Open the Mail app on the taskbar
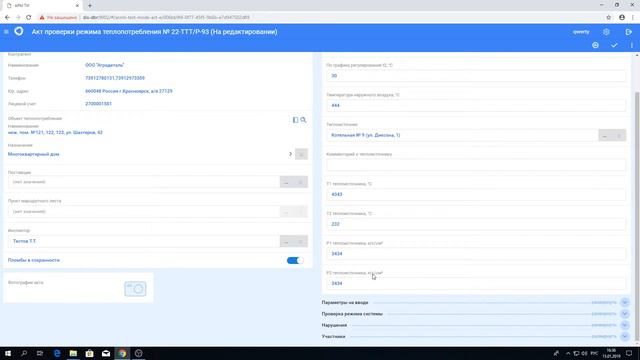 (106, 353)
